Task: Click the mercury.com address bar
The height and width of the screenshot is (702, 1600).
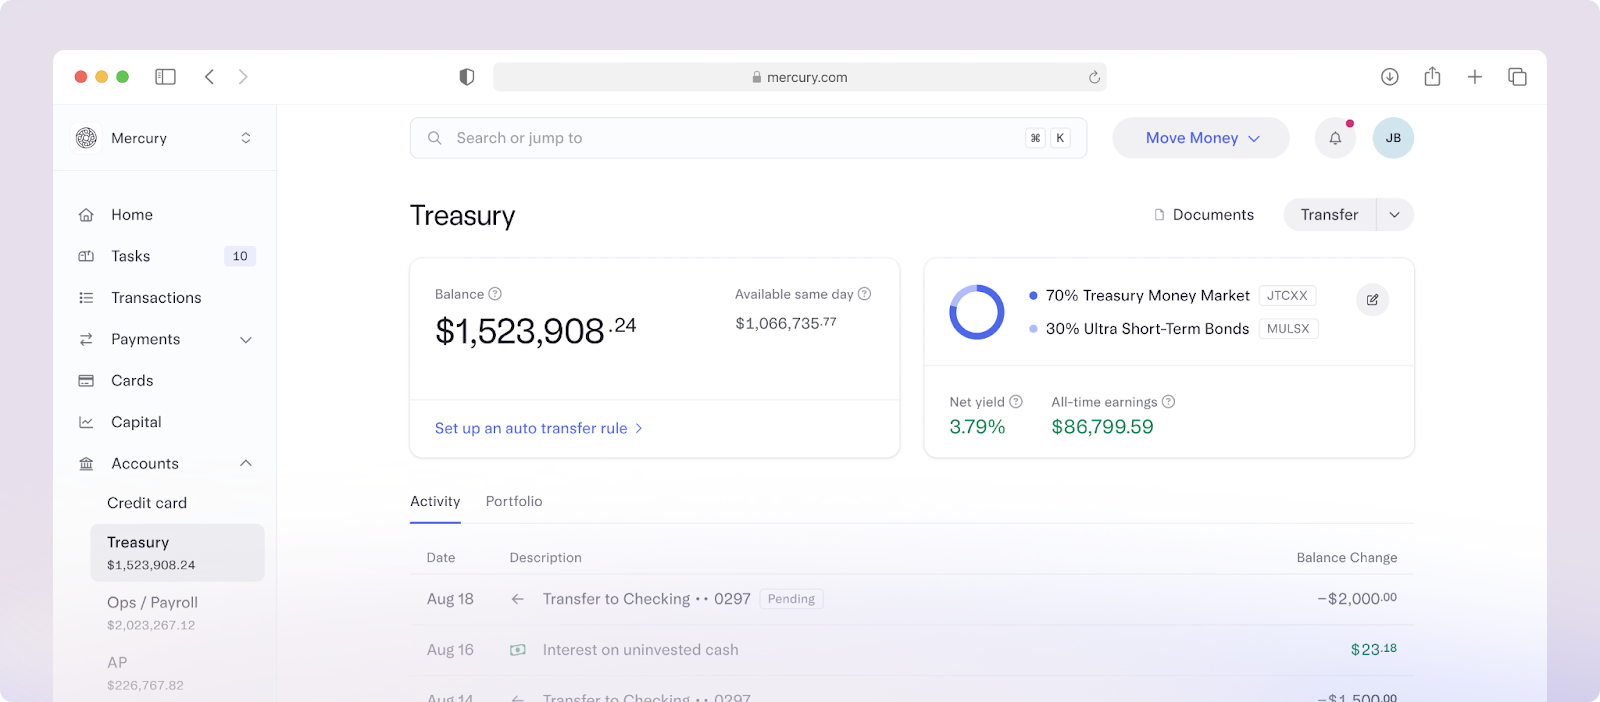Action: click(x=799, y=77)
